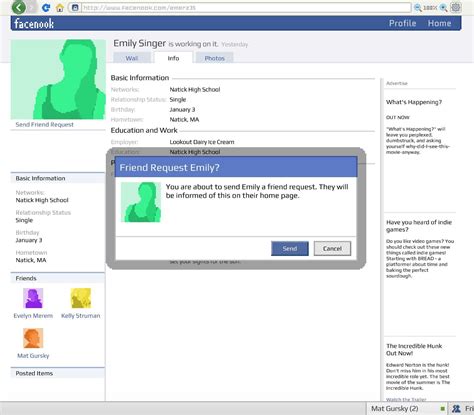Click "Lookout Dairy Ice Cream" employer text

[202, 142]
